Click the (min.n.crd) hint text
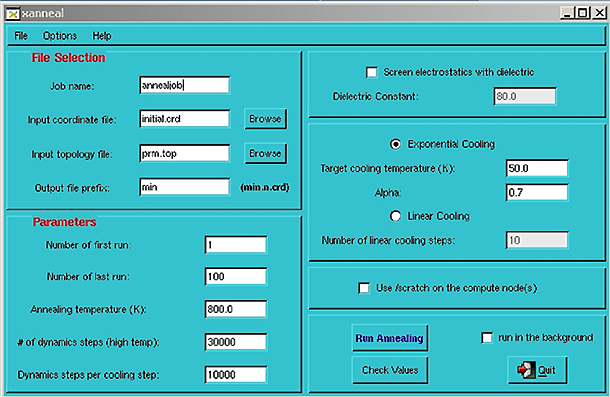 pyautogui.click(x=265, y=188)
